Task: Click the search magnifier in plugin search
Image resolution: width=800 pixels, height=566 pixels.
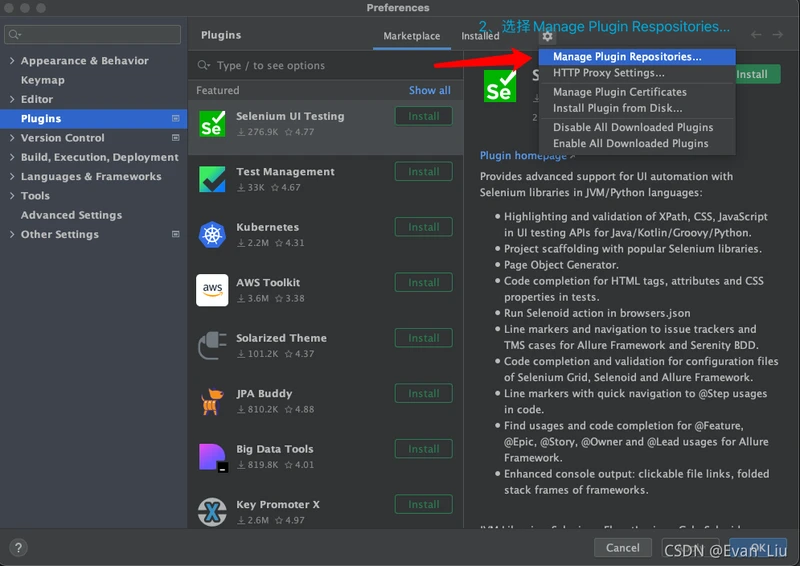Action: (204, 65)
